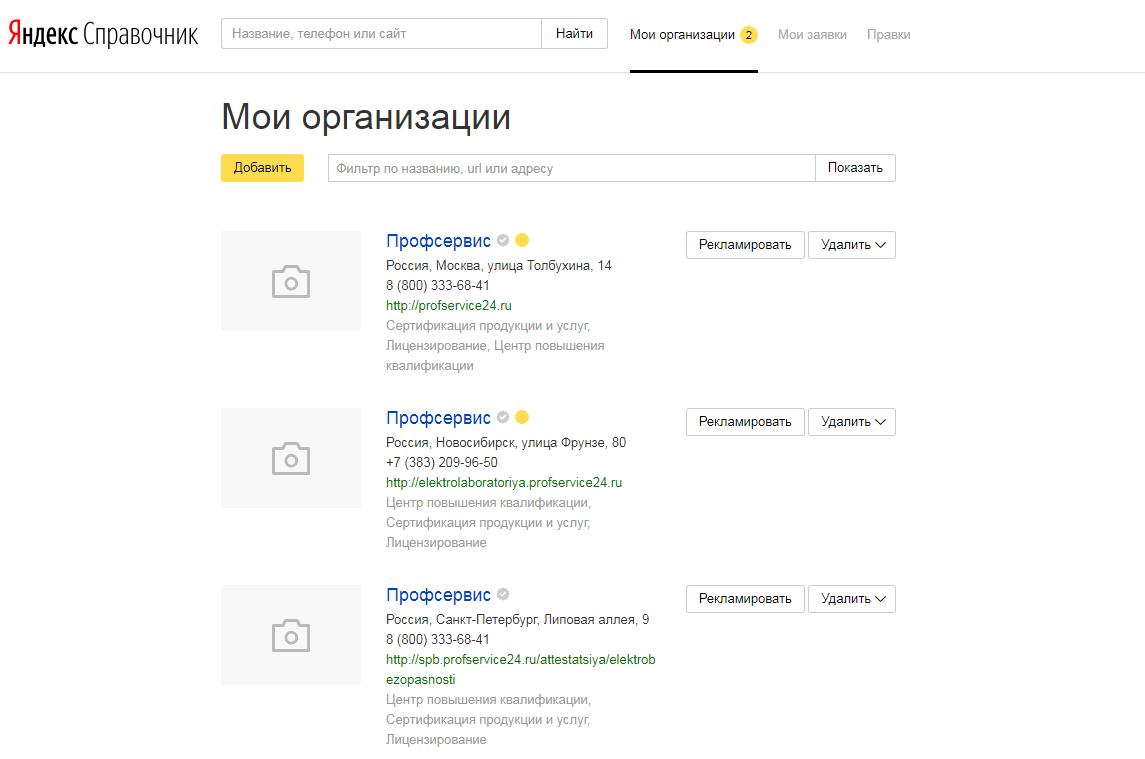The width and height of the screenshot is (1145, 759).
Task: Click the yellow status dot on Moscow Профсервис
Action: coord(522,240)
